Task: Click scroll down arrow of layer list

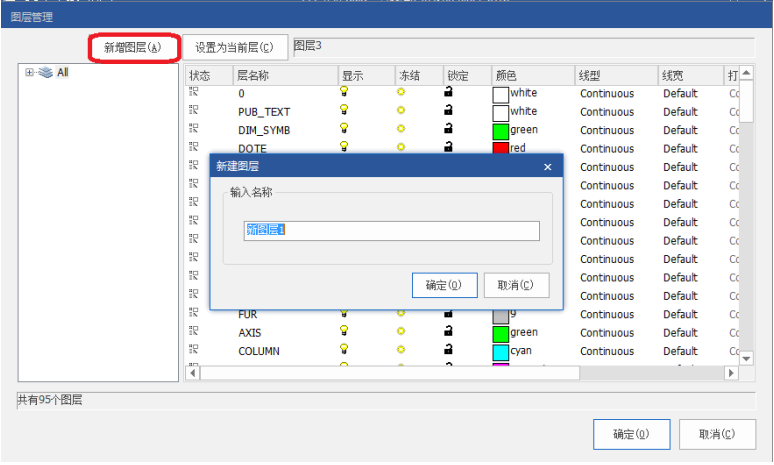Action: click(x=746, y=359)
